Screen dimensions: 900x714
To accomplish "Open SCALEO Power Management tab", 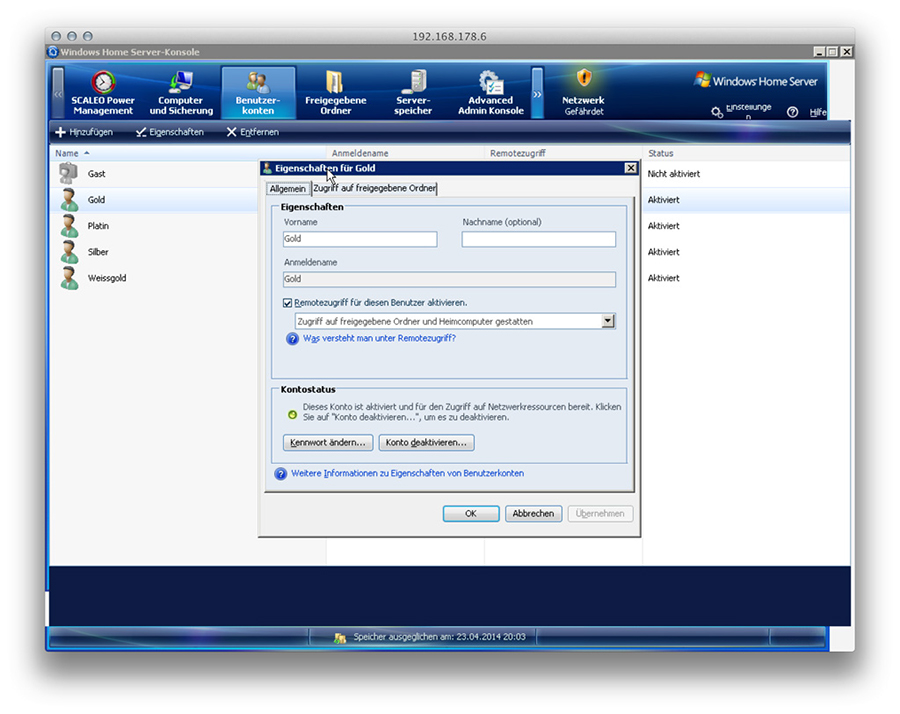I will [103, 93].
